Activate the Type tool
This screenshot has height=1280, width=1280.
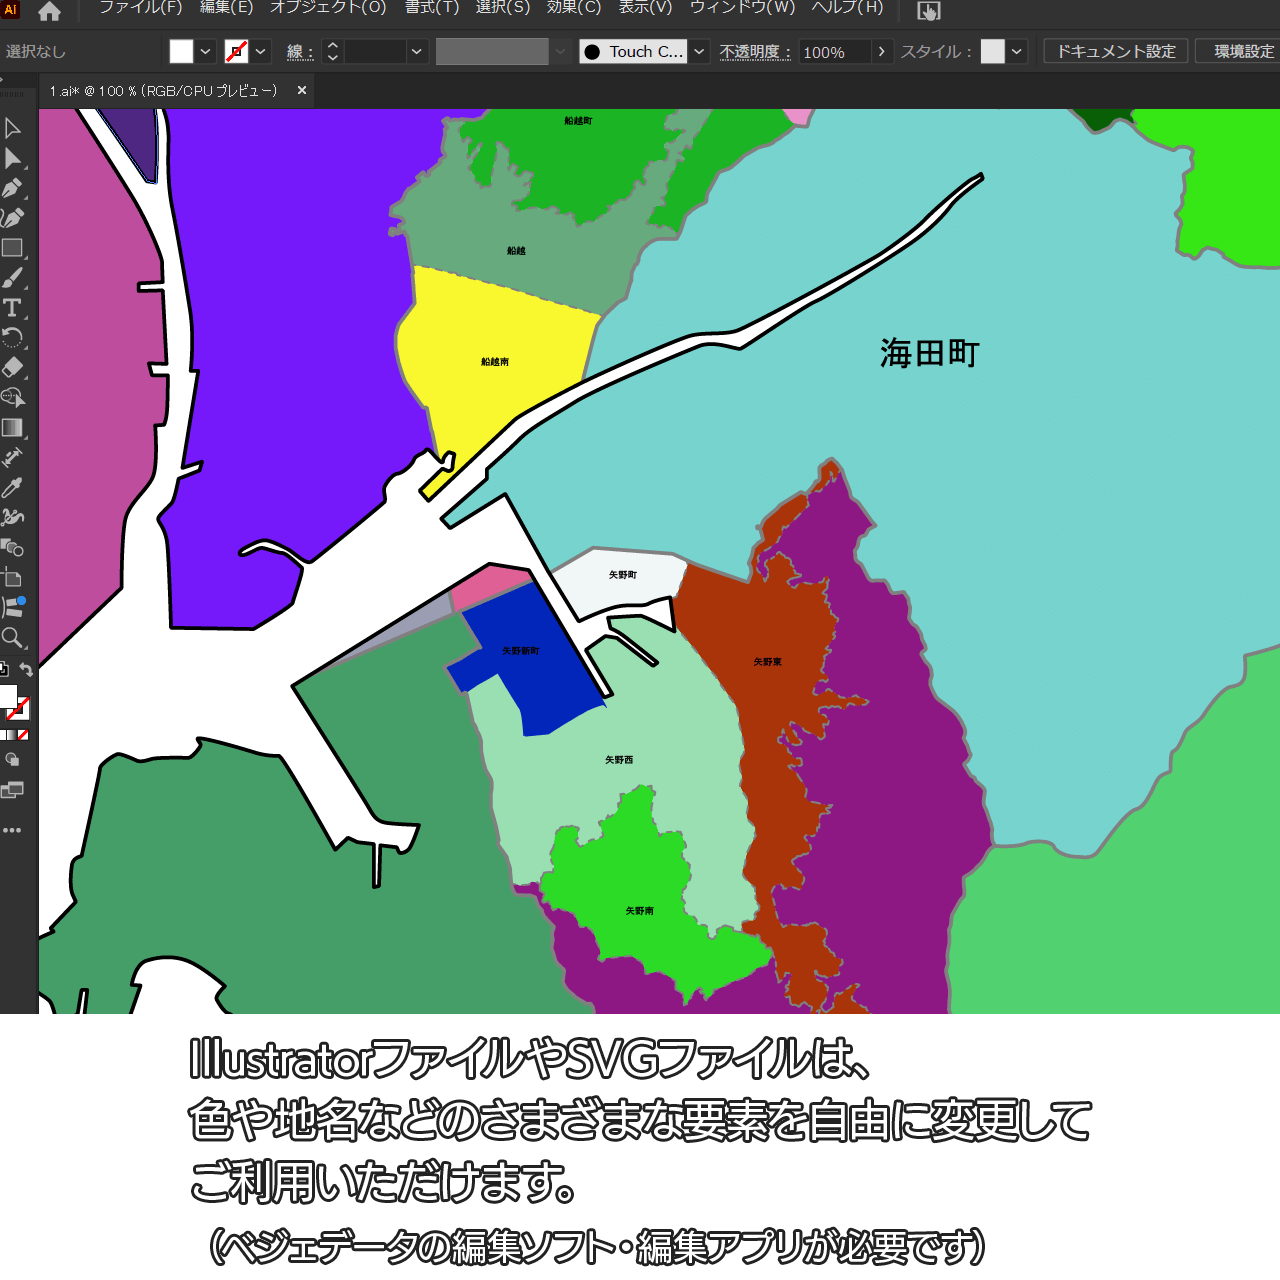13,308
